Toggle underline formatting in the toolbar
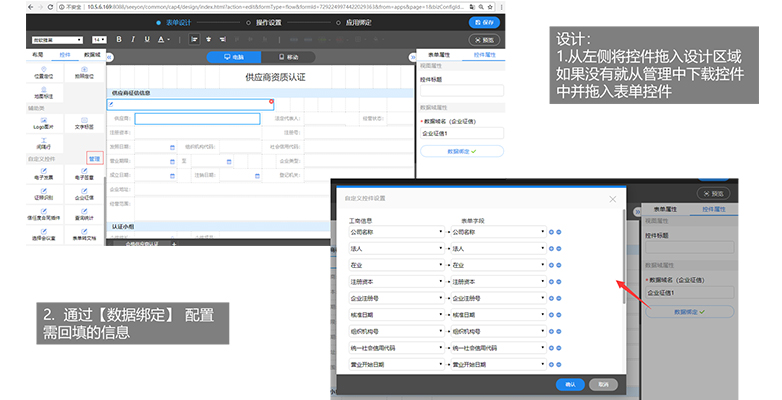 click(x=147, y=39)
